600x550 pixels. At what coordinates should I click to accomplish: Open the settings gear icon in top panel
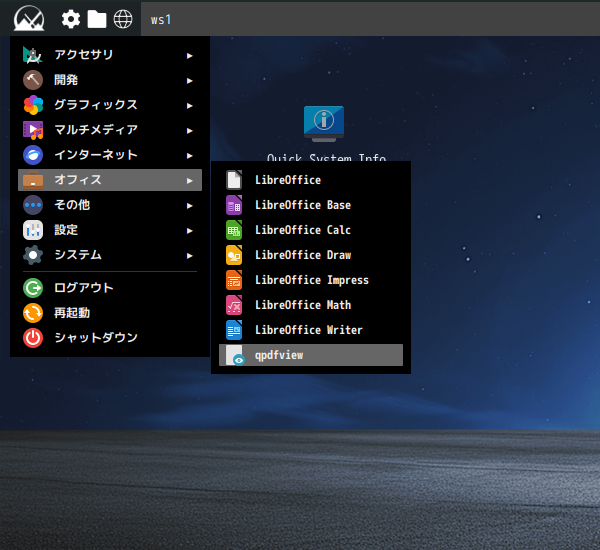71,19
